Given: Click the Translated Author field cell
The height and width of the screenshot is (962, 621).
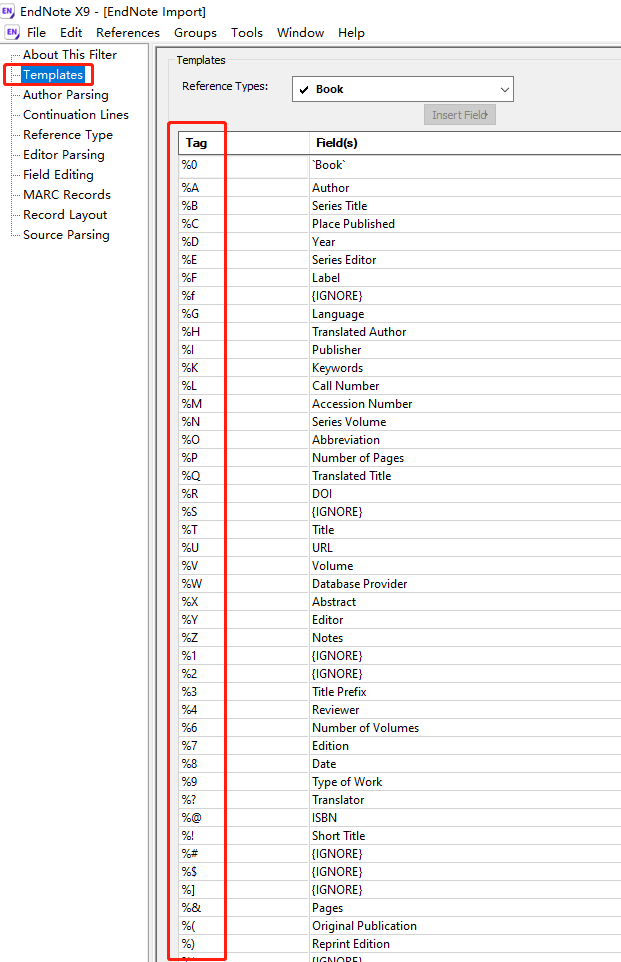Looking at the screenshot, I should [x=465, y=332].
